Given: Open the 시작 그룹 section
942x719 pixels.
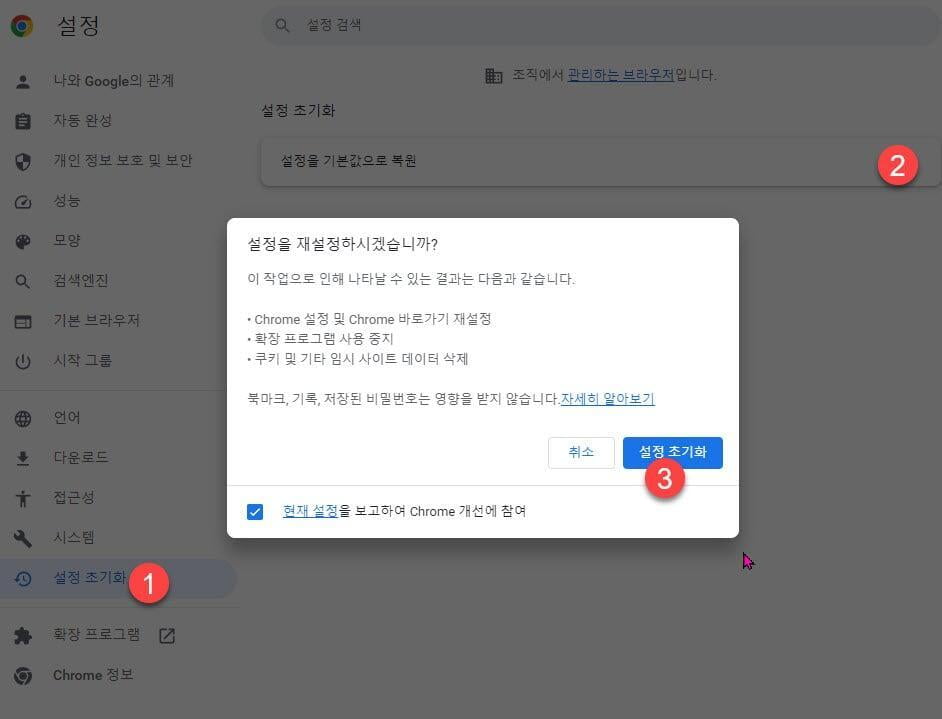Looking at the screenshot, I should click(x=82, y=360).
